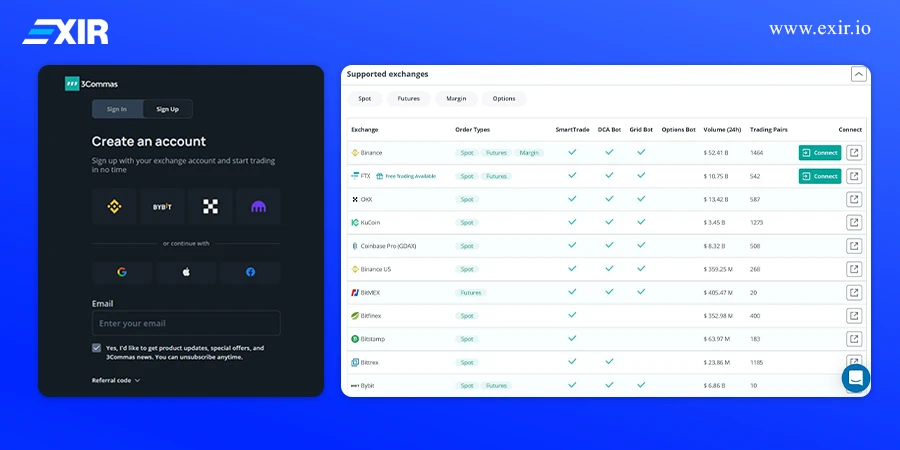Filter exchanges by Margin
The image size is (900, 450).
pos(456,99)
